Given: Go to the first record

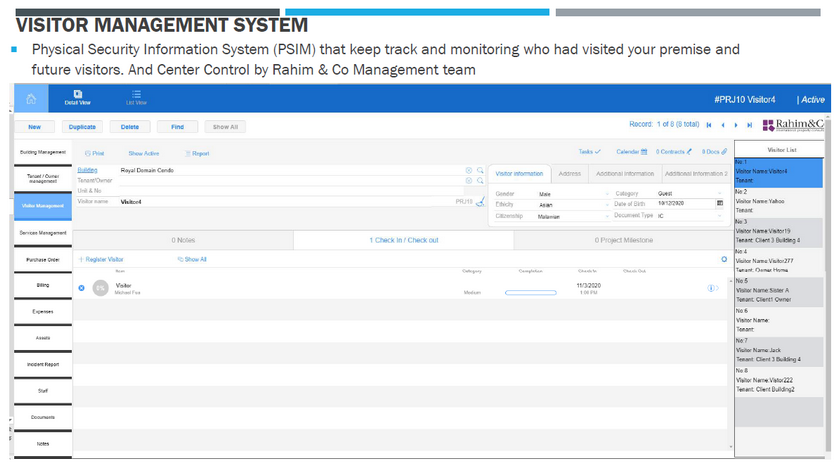Looking at the screenshot, I should [709, 125].
